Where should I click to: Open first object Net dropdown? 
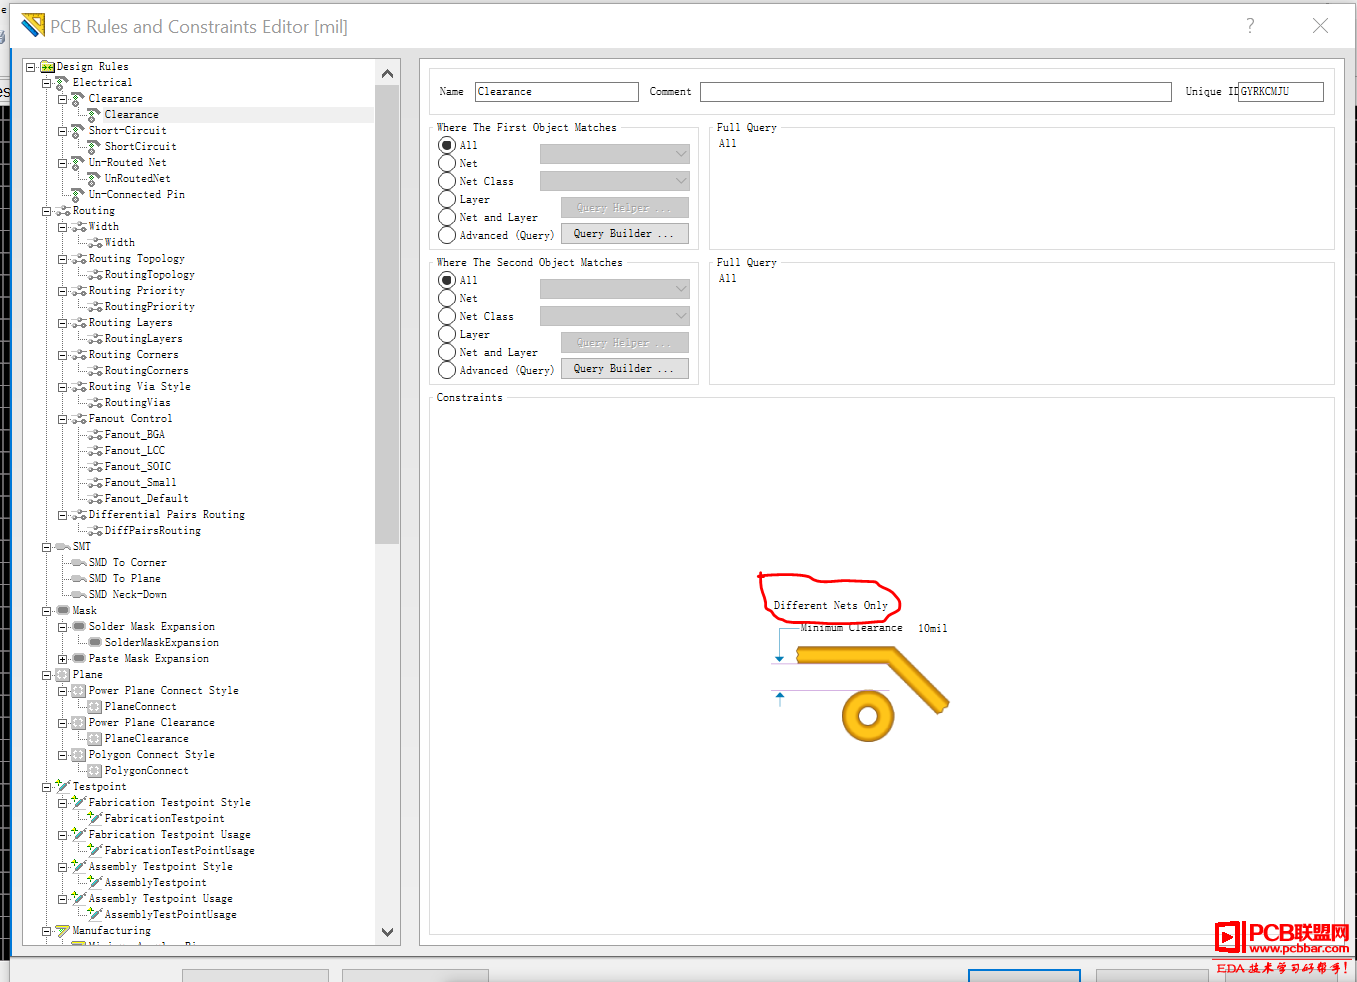614,154
